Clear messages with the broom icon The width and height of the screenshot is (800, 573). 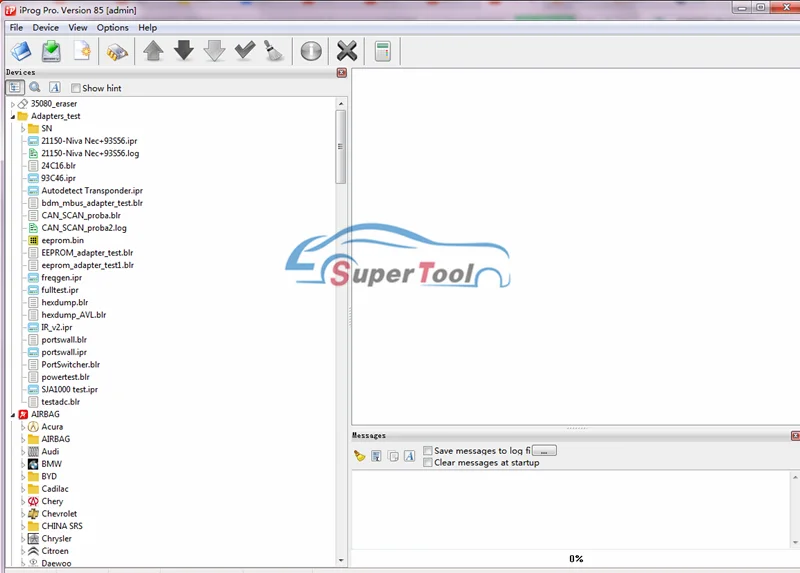pyautogui.click(x=359, y=456)
